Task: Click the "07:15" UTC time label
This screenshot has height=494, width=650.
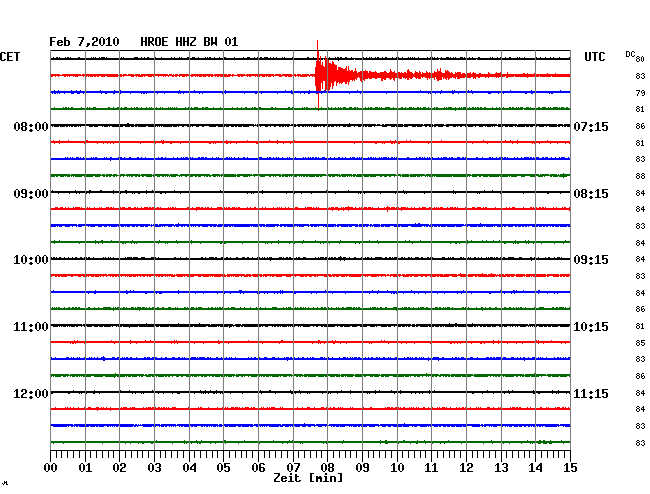Action: click(591, 126)
